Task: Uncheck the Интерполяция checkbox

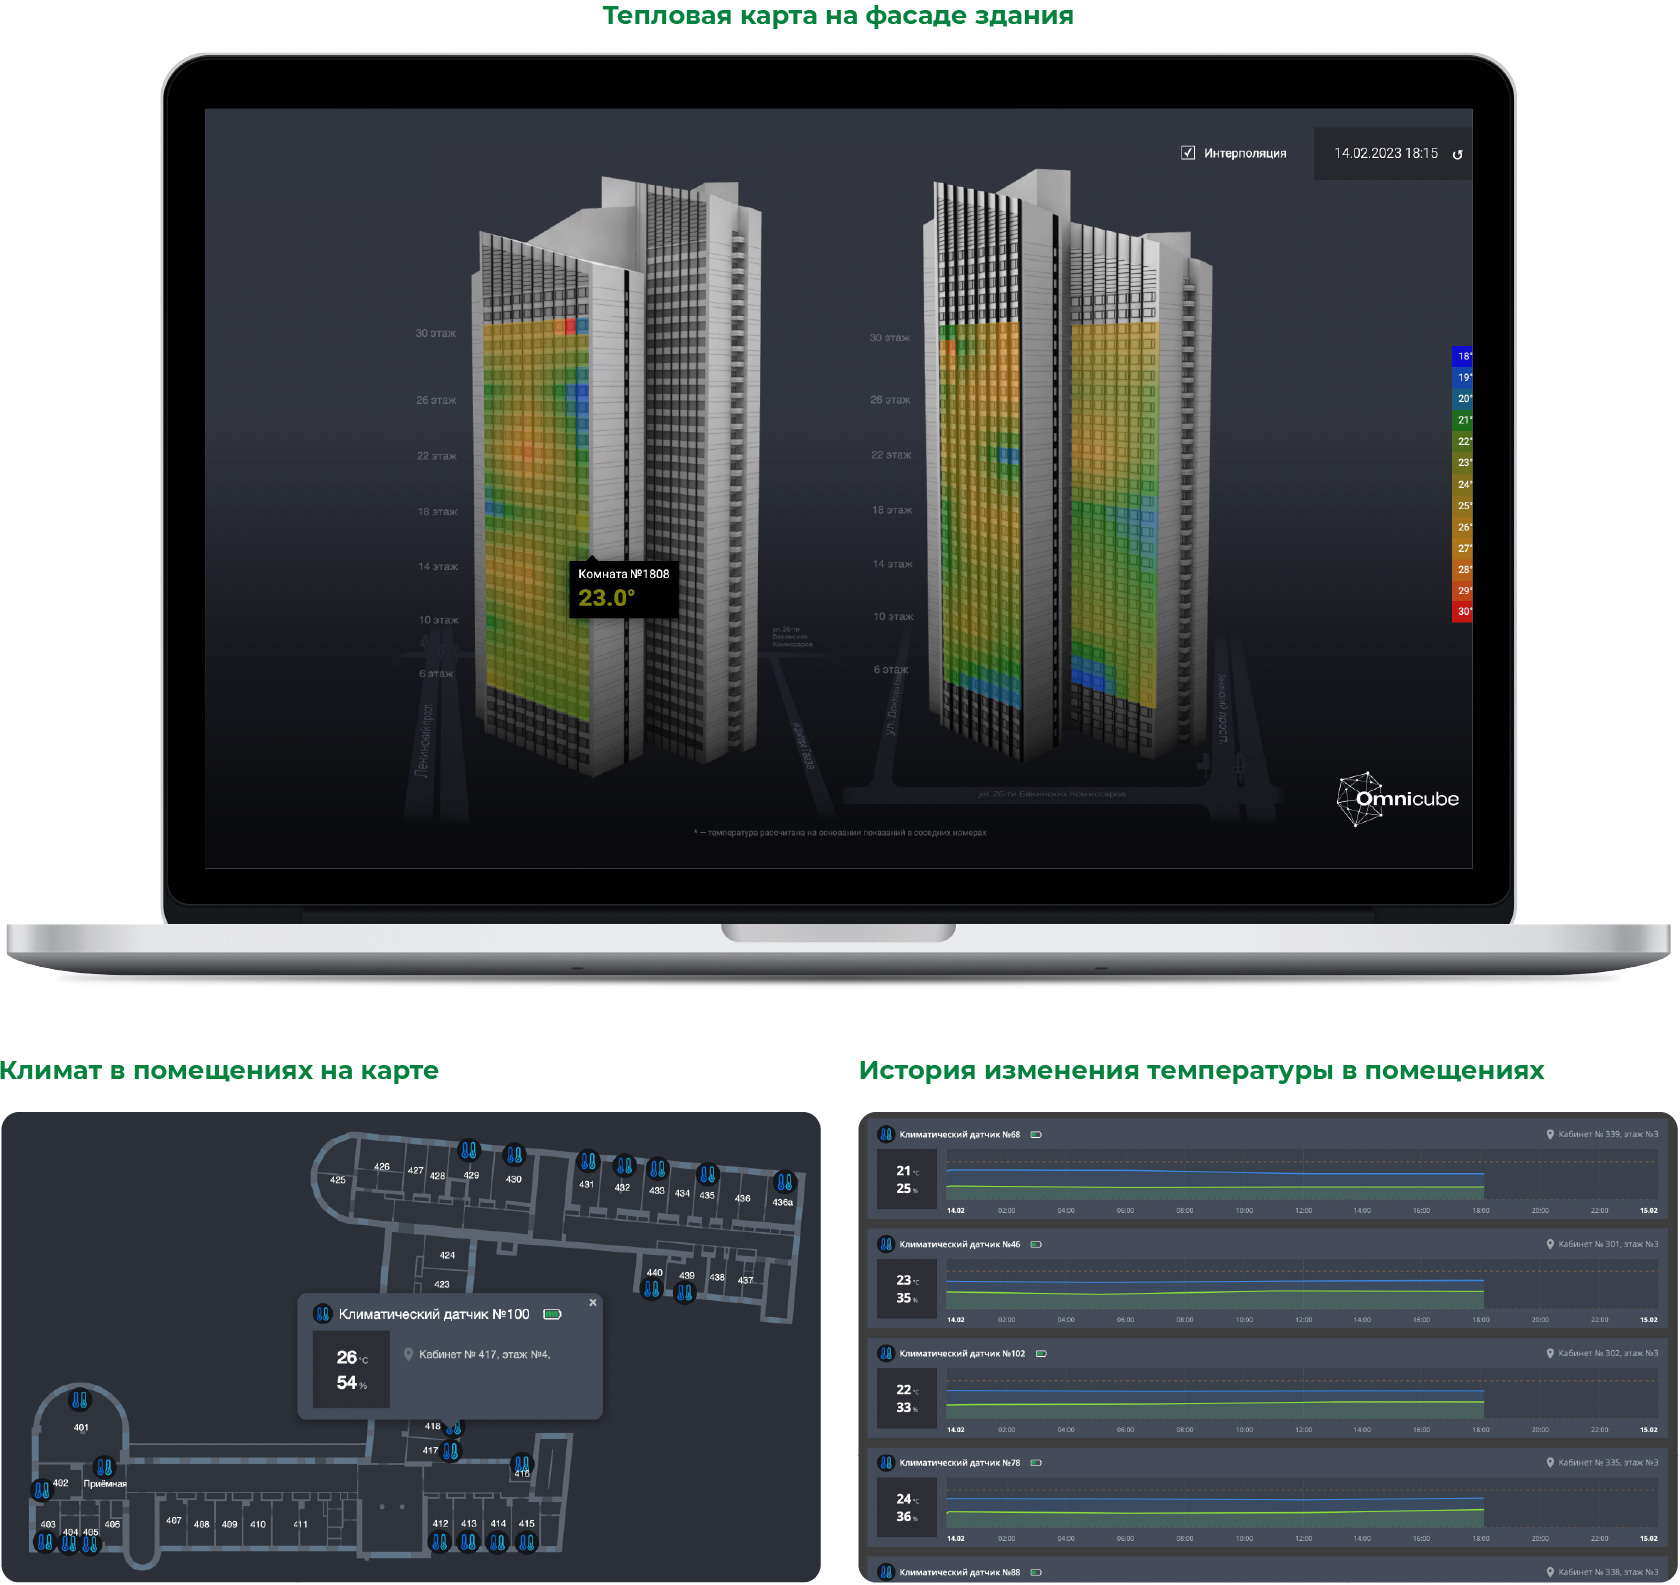Action: [1188, 153]
